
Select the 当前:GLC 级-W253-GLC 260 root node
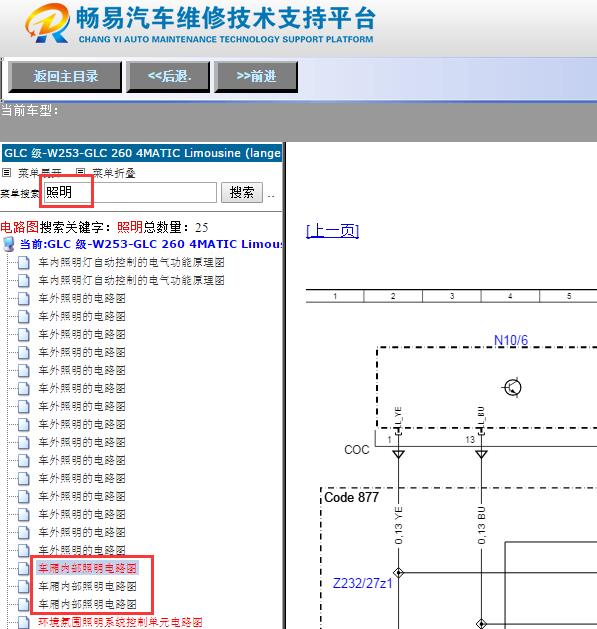(151, 244)
